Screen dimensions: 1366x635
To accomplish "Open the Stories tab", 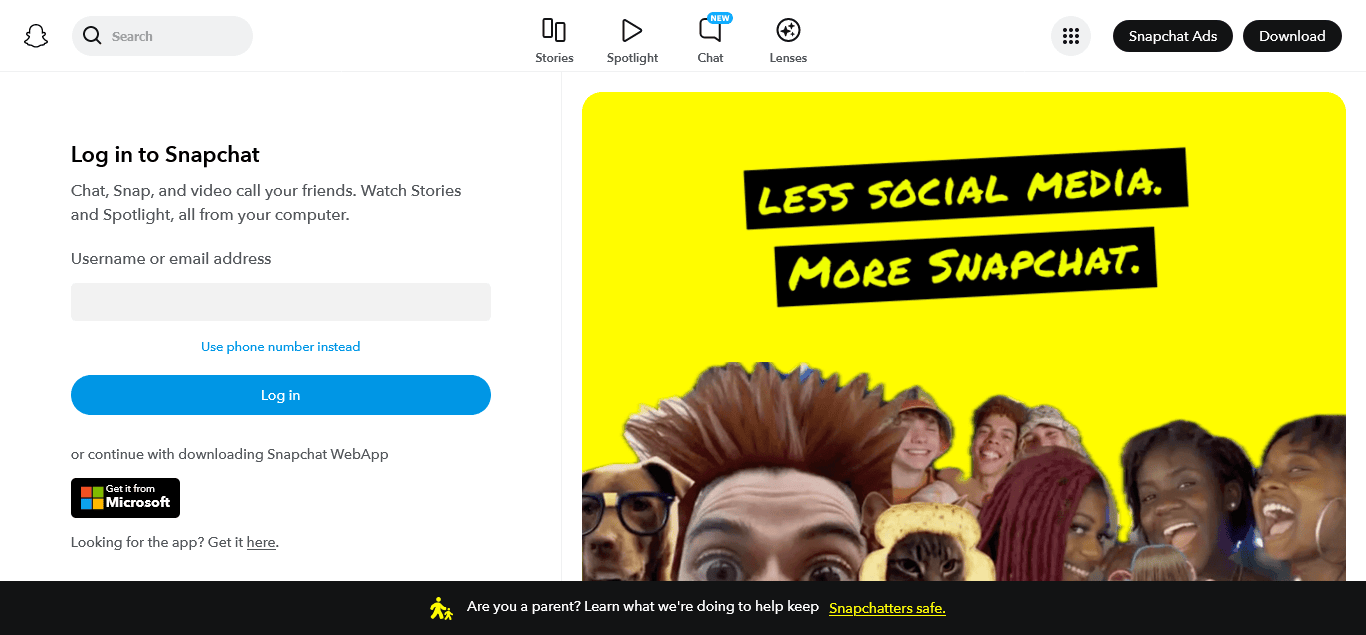I will 554,41.
